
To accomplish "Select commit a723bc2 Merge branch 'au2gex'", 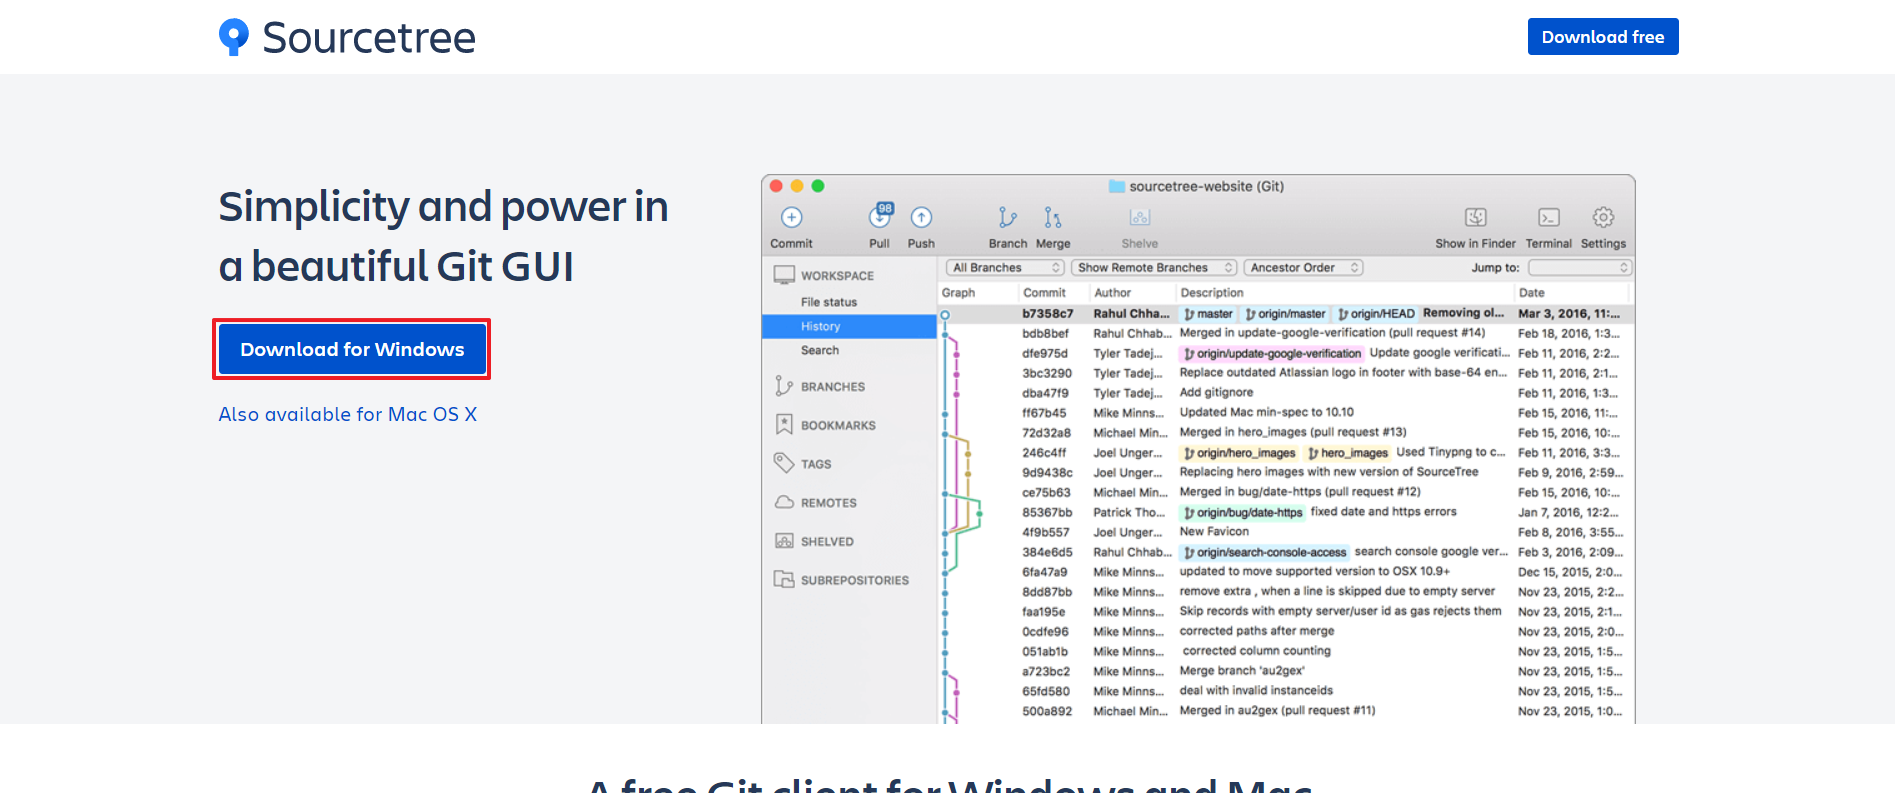I will 1284,671.
